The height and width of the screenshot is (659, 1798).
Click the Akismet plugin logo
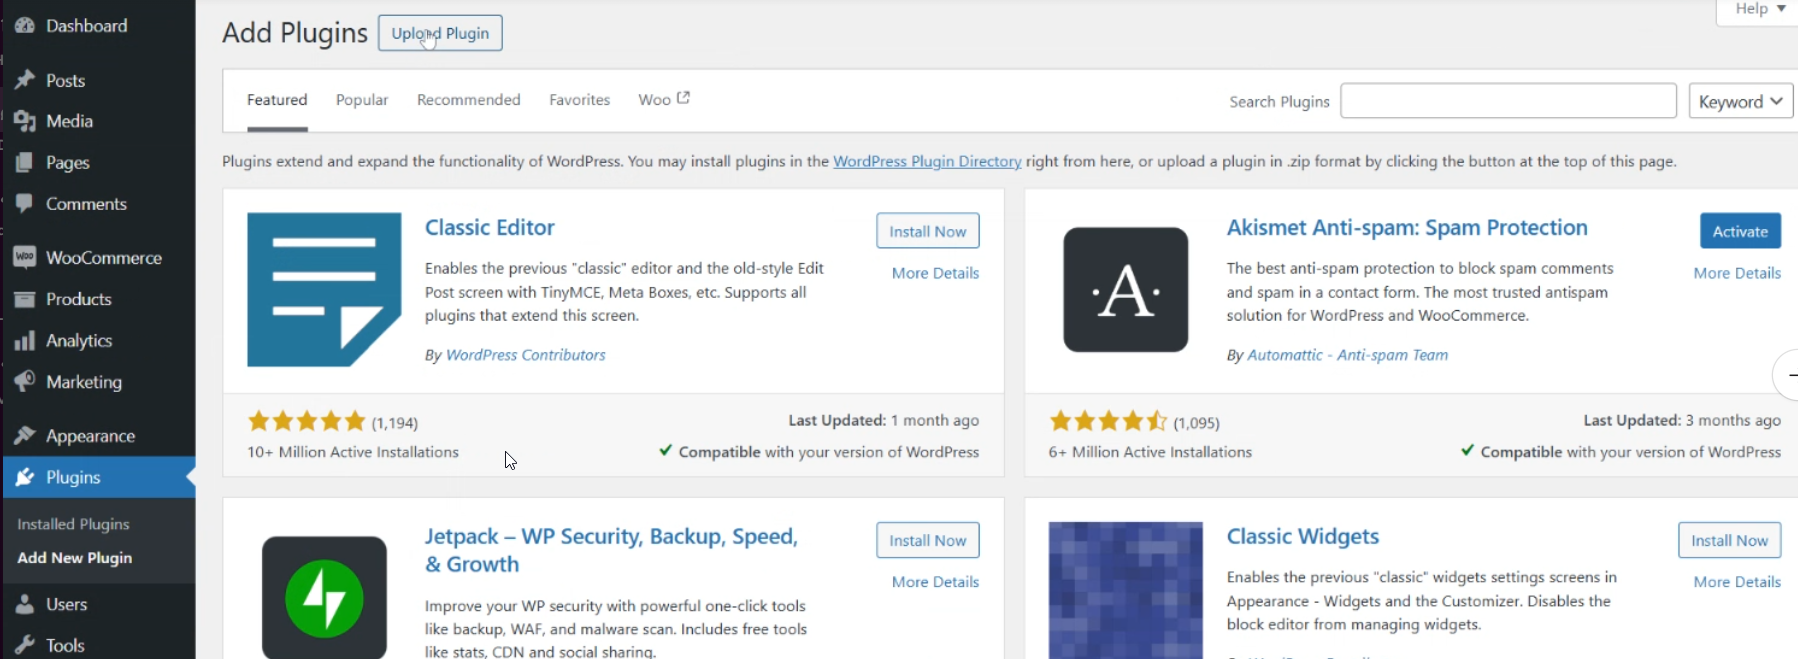click(1125, 289)
